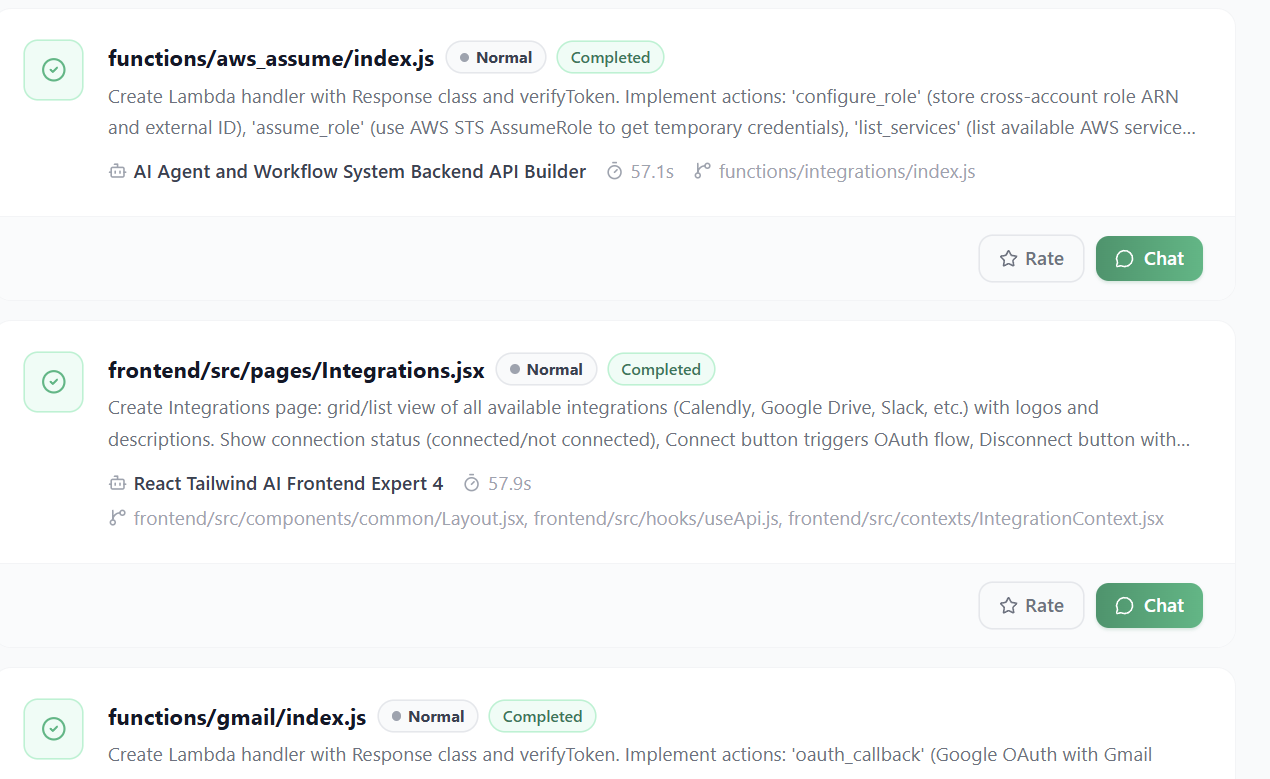1270x779 pixels.
Task: Click the Normal priority badge on gmail task
Action: pyautogui.click(x=428, y=717)
